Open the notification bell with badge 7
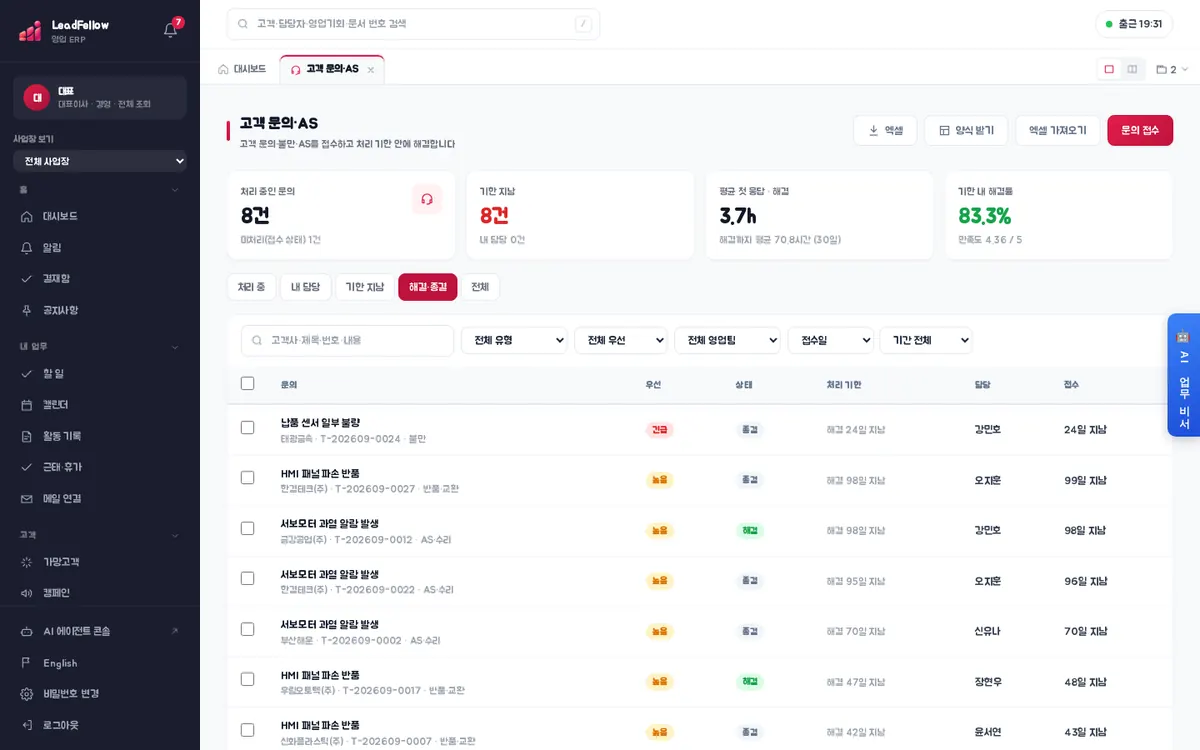Viewport: 1200px width, 750px height. click(171, 30)
